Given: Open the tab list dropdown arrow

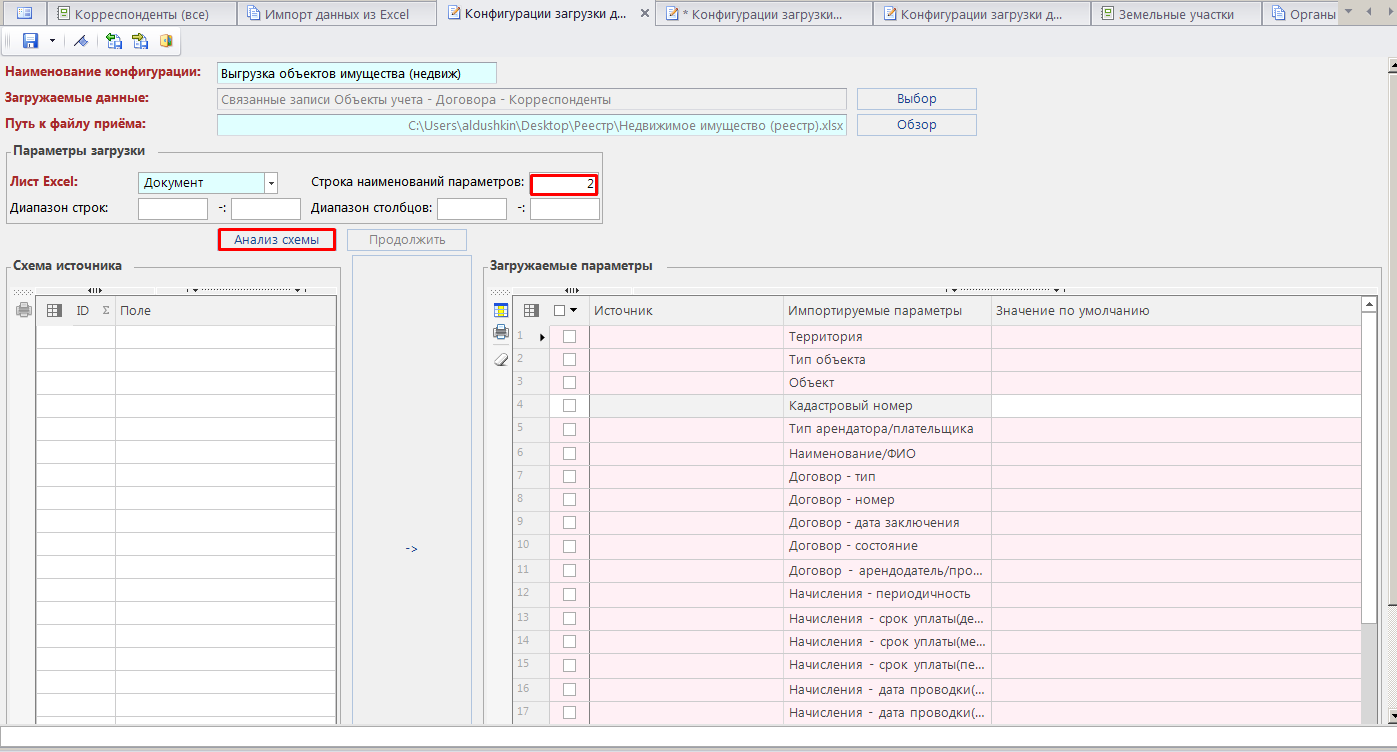Looking at the screenshot, I should pyautogui.click(x=1350, y=12).
